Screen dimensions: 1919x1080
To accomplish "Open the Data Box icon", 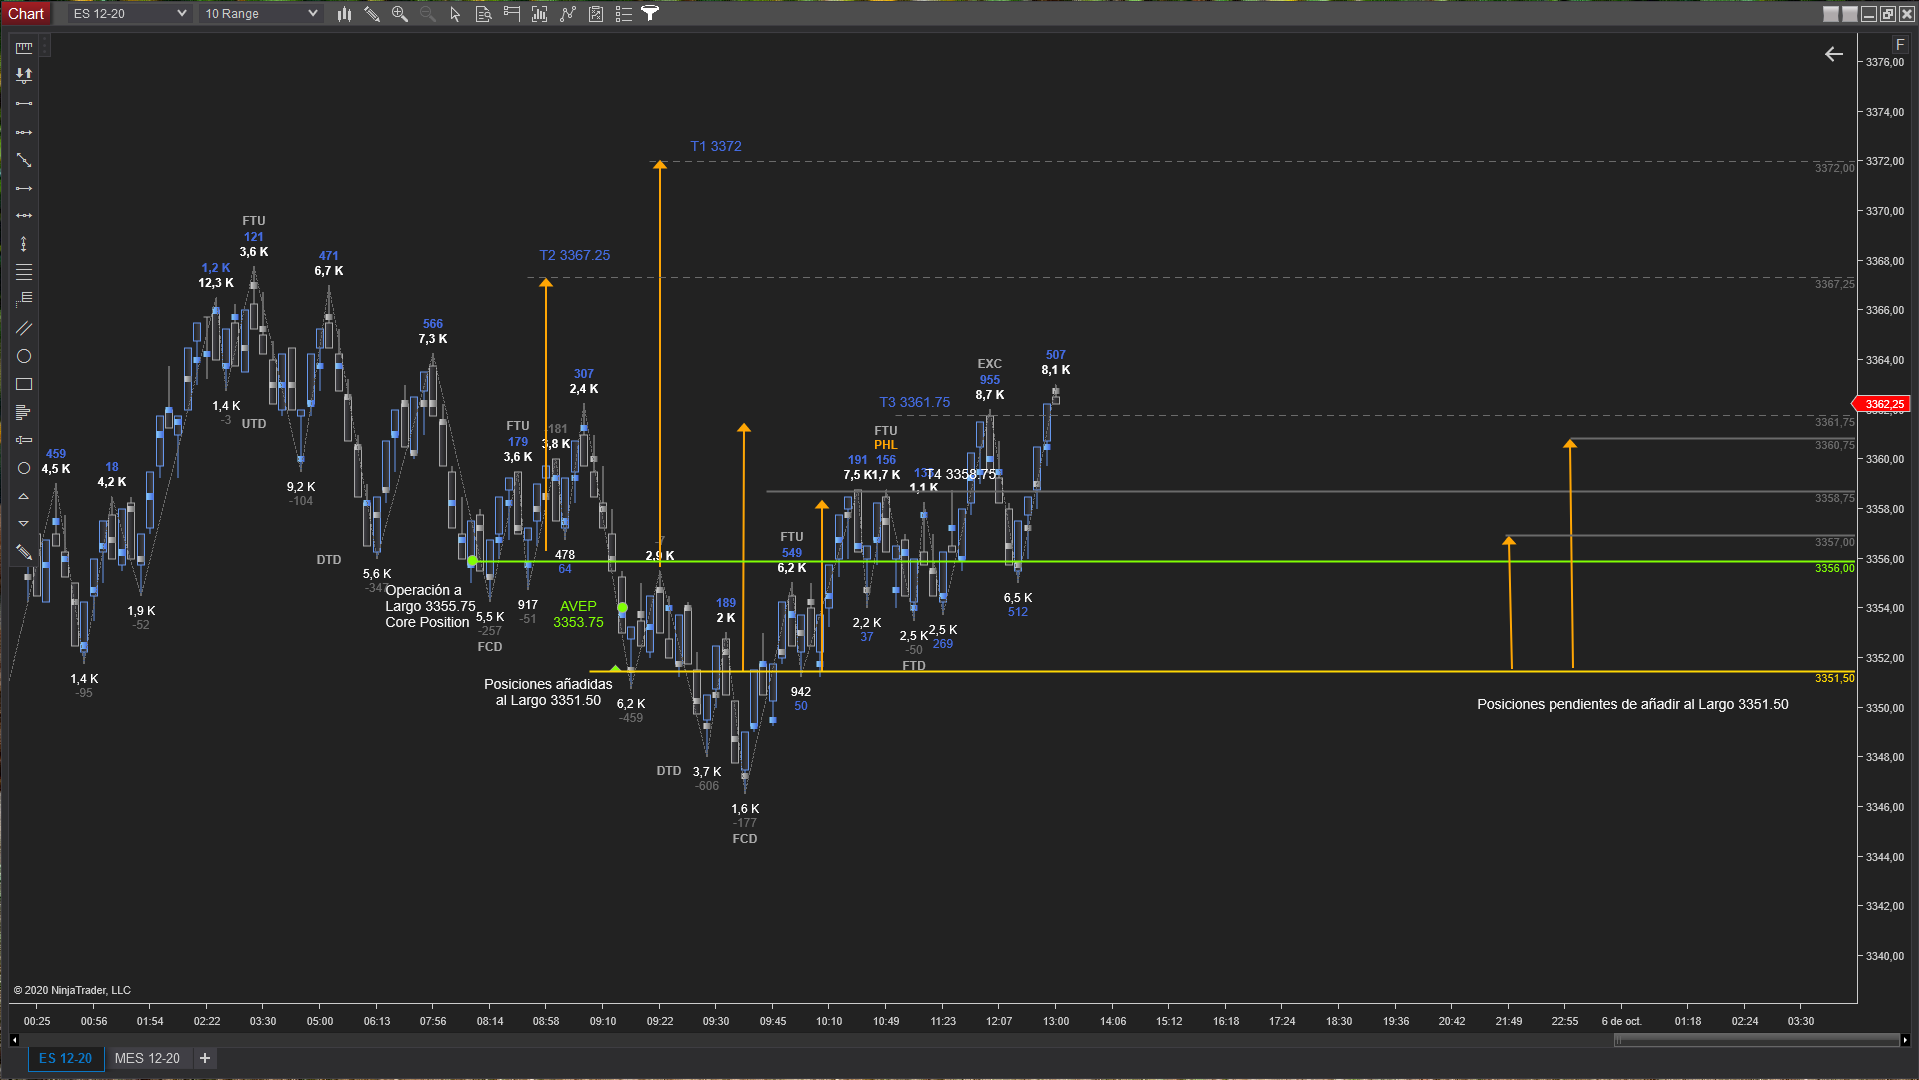I will (483, 14).
